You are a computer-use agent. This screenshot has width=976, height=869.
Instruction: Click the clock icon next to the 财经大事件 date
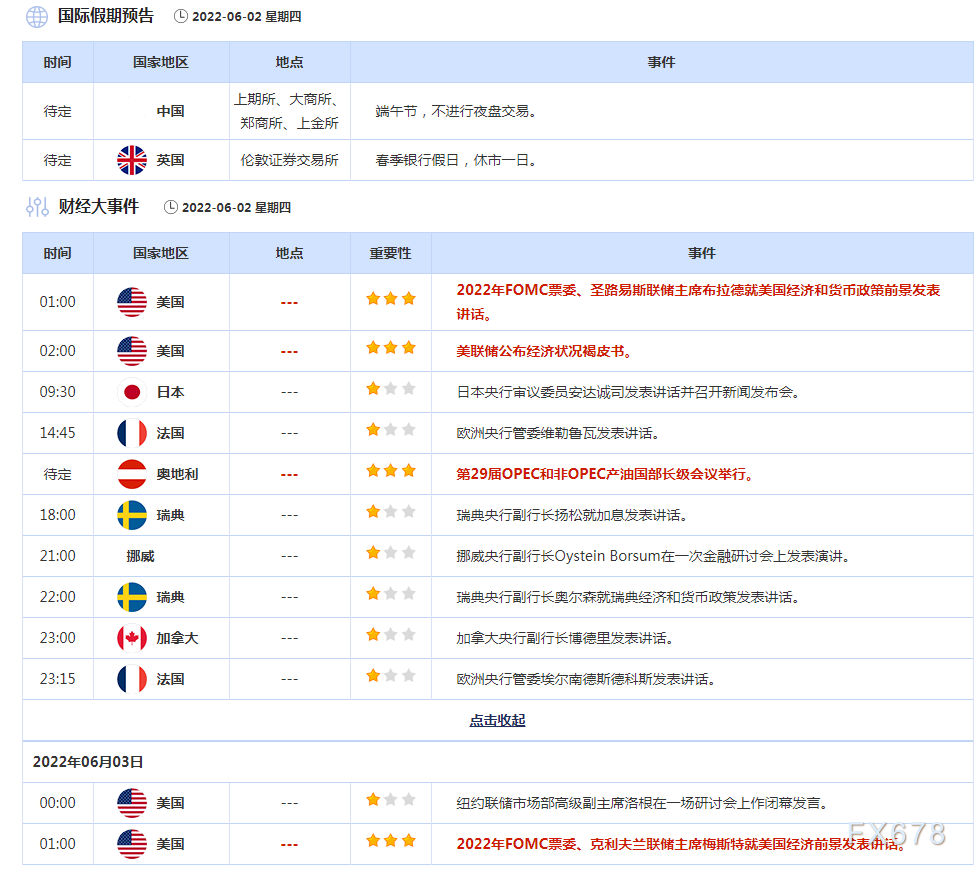pyautogui.click(x=171, y=207)
